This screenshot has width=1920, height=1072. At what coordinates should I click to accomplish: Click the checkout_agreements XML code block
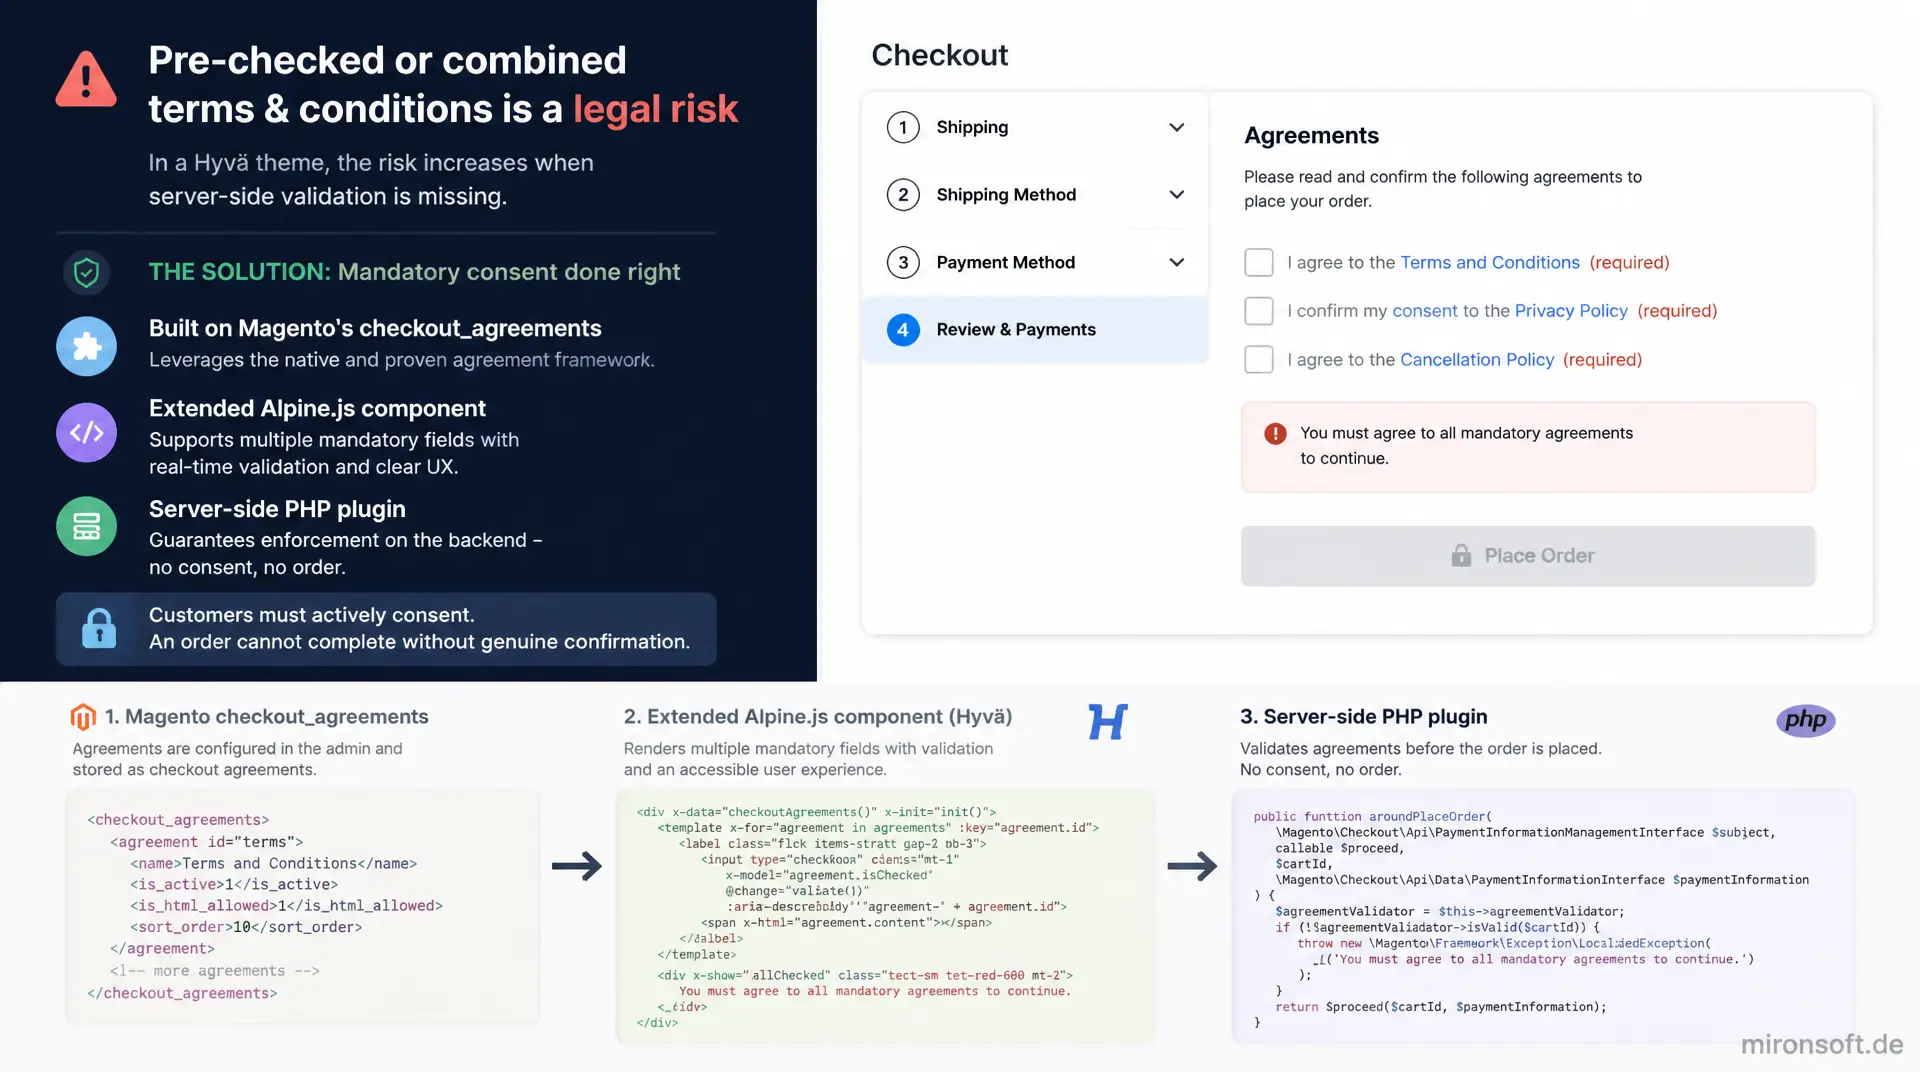pyautogui.click(x=302, y=906)
